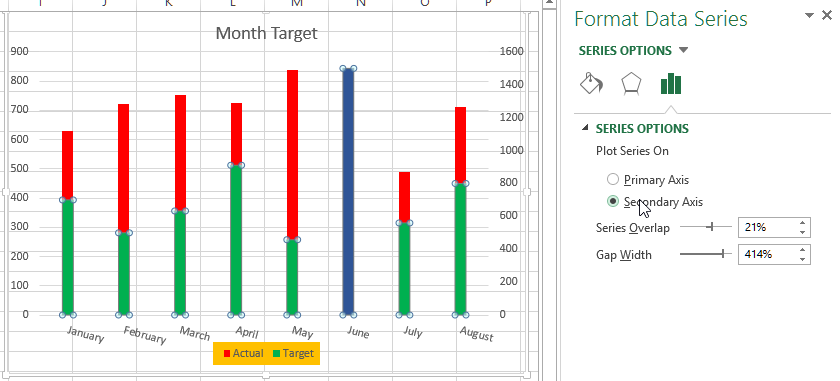Click the green August Target bar
Image resolution: width=840 pixels, height=381 pixels.
coord(460,249)
